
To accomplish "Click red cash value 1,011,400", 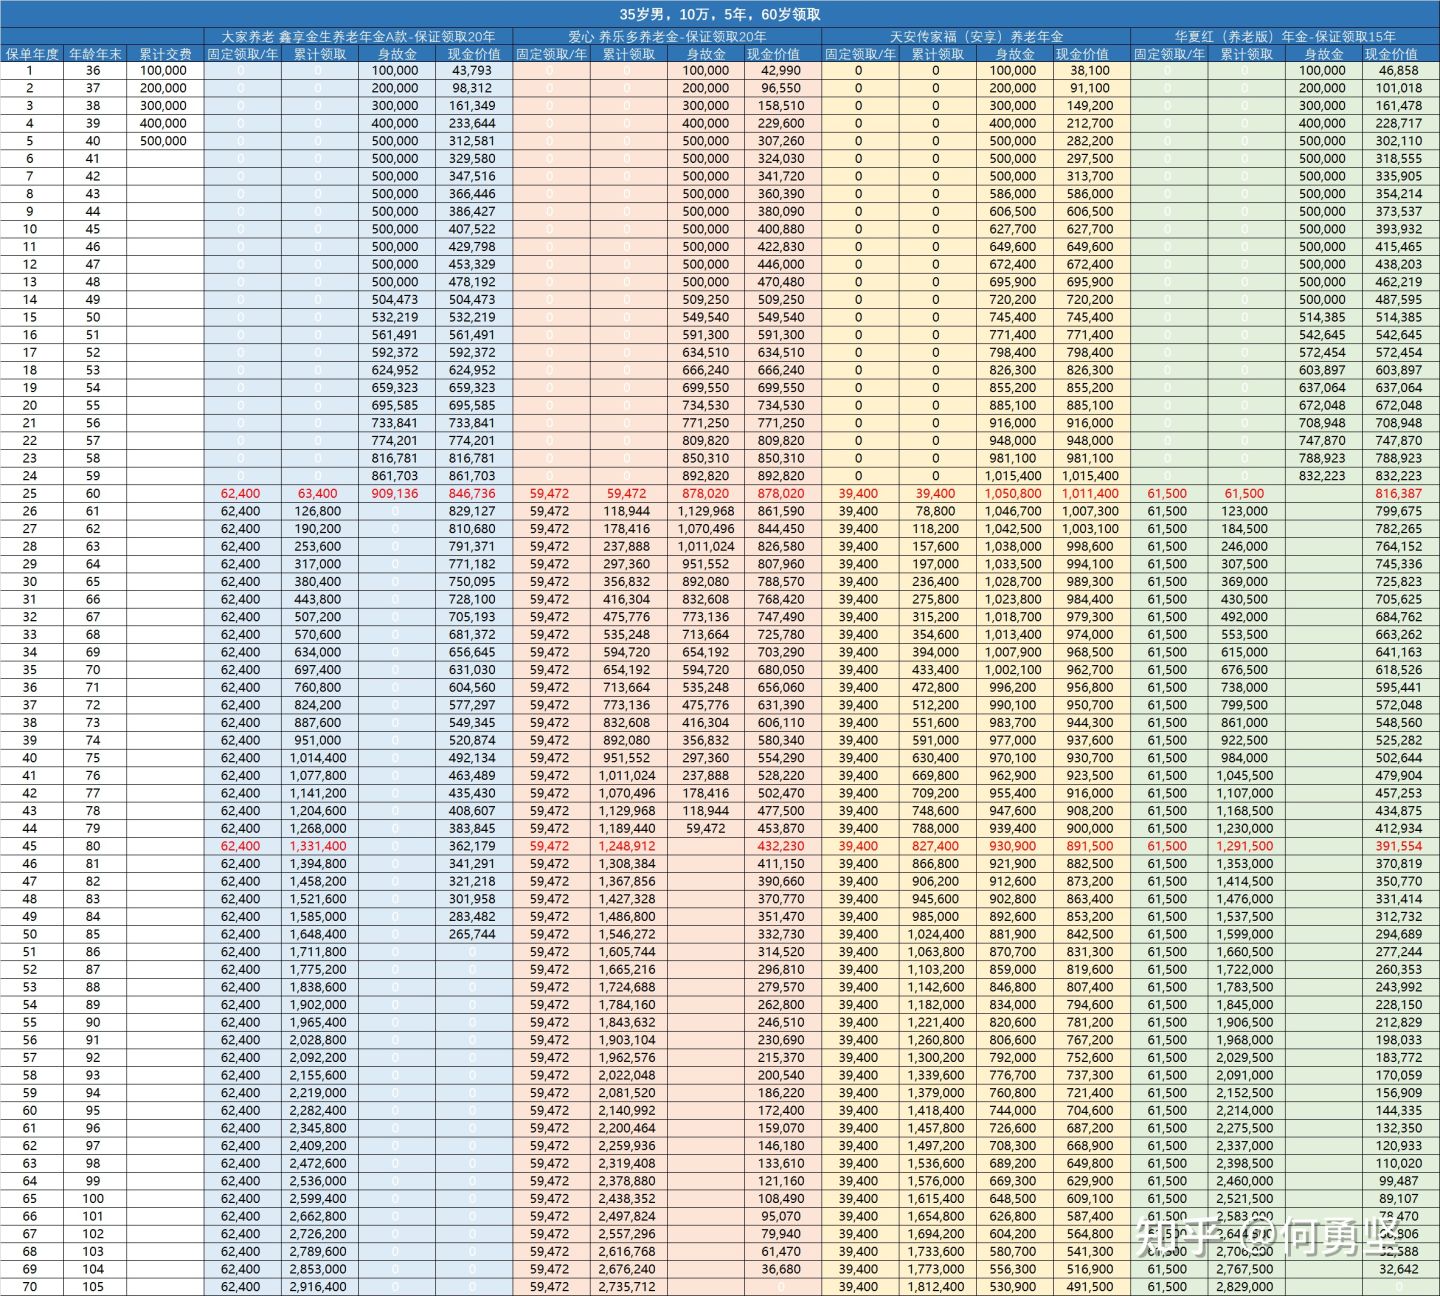I will pos(1090,494).
